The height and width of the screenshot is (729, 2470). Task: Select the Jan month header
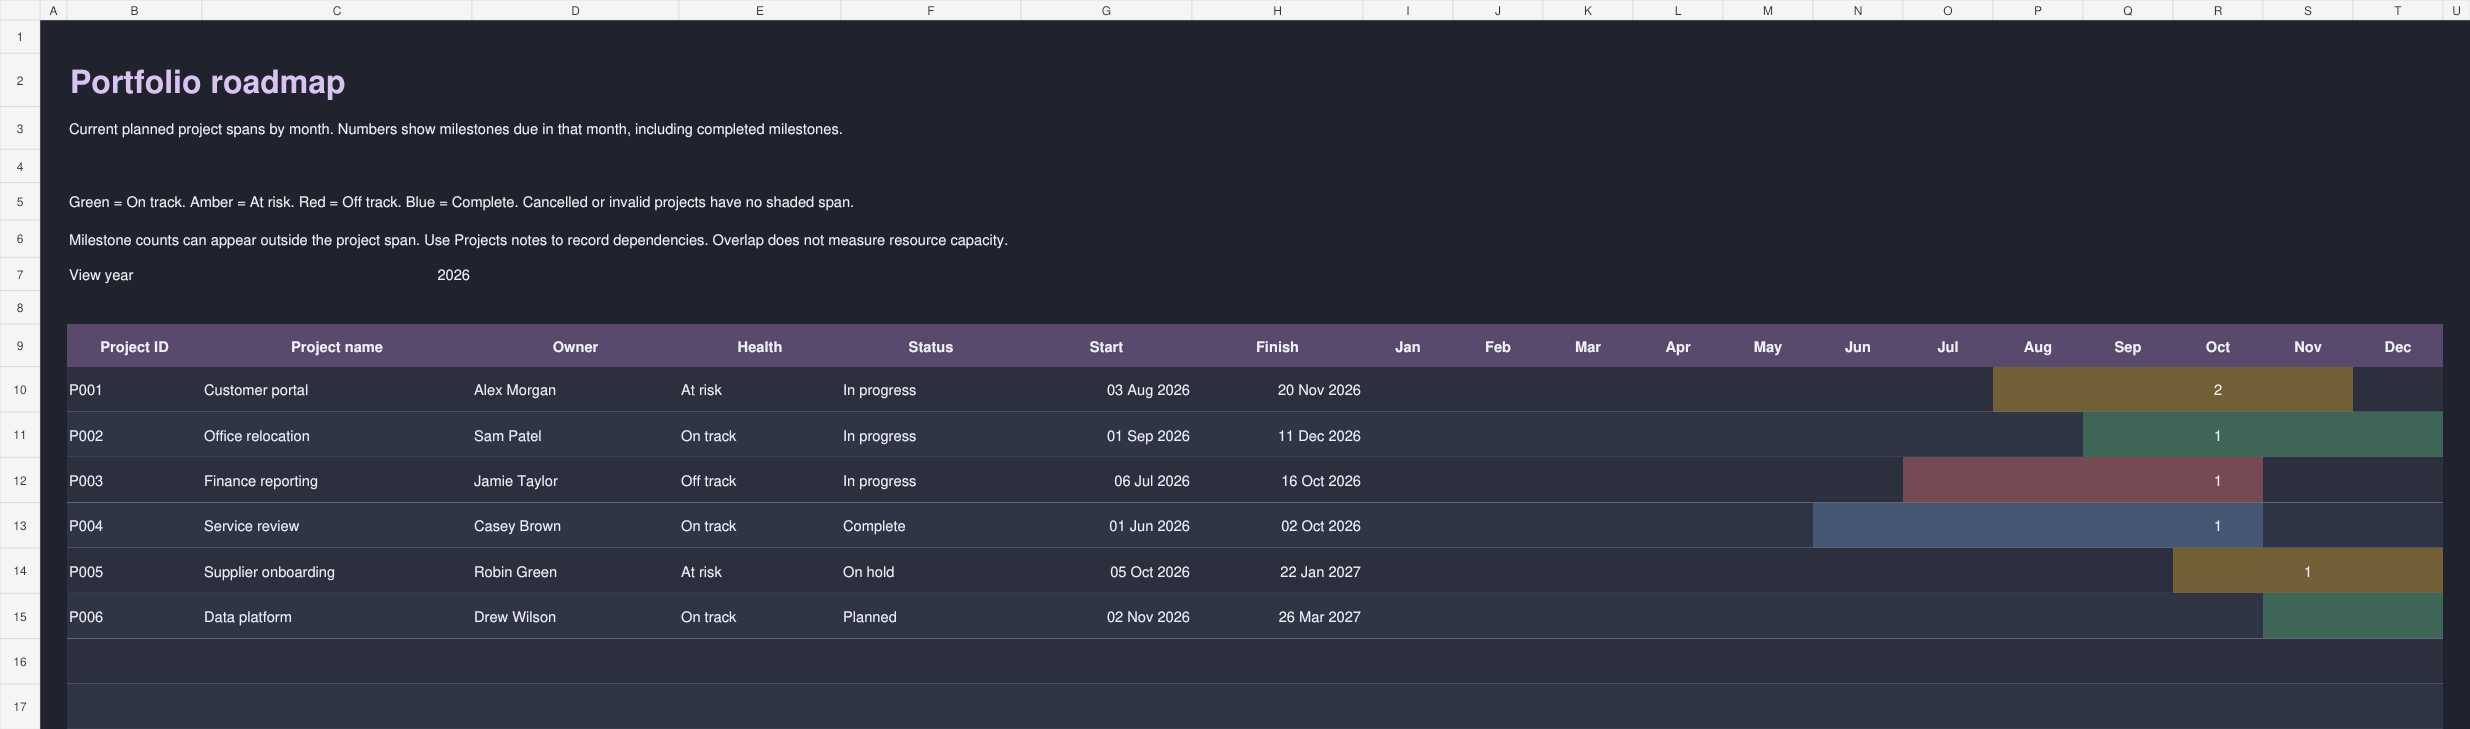point(1408,347)
